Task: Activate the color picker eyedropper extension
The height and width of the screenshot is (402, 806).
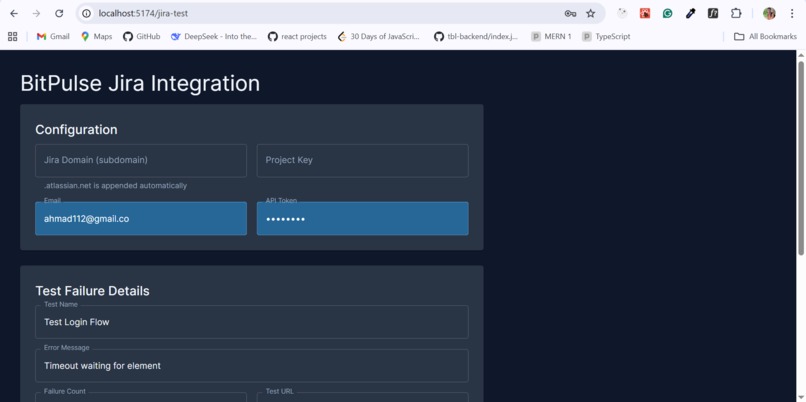Action: point(690,13)
